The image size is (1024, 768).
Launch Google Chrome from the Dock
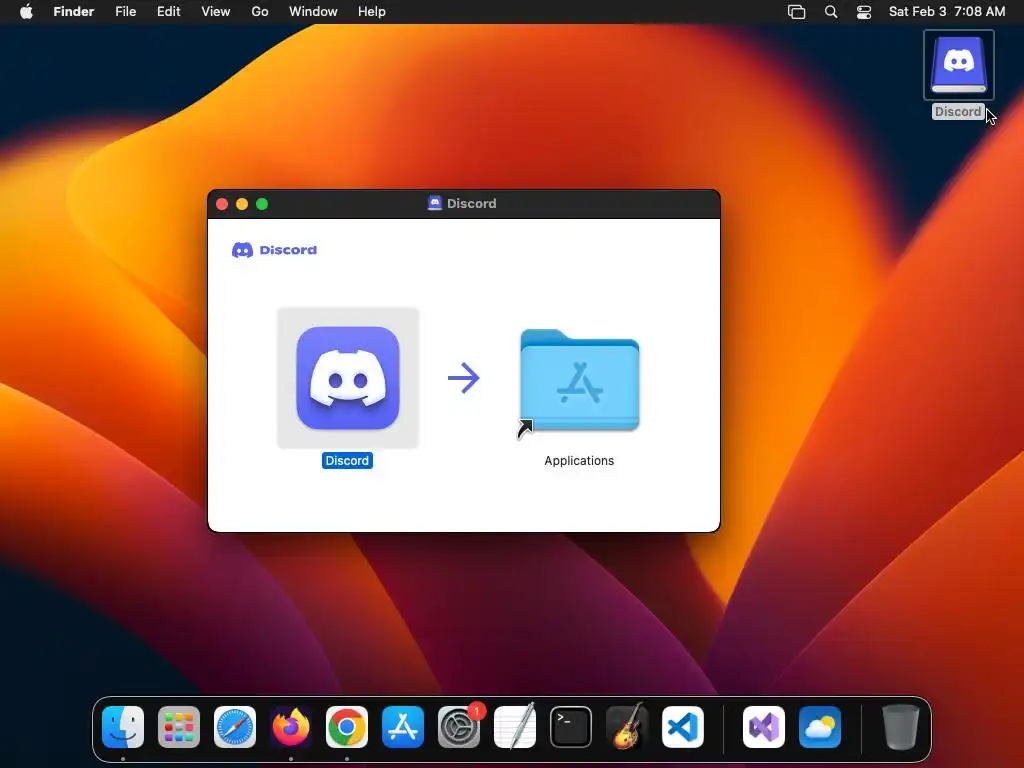point(347,727)
